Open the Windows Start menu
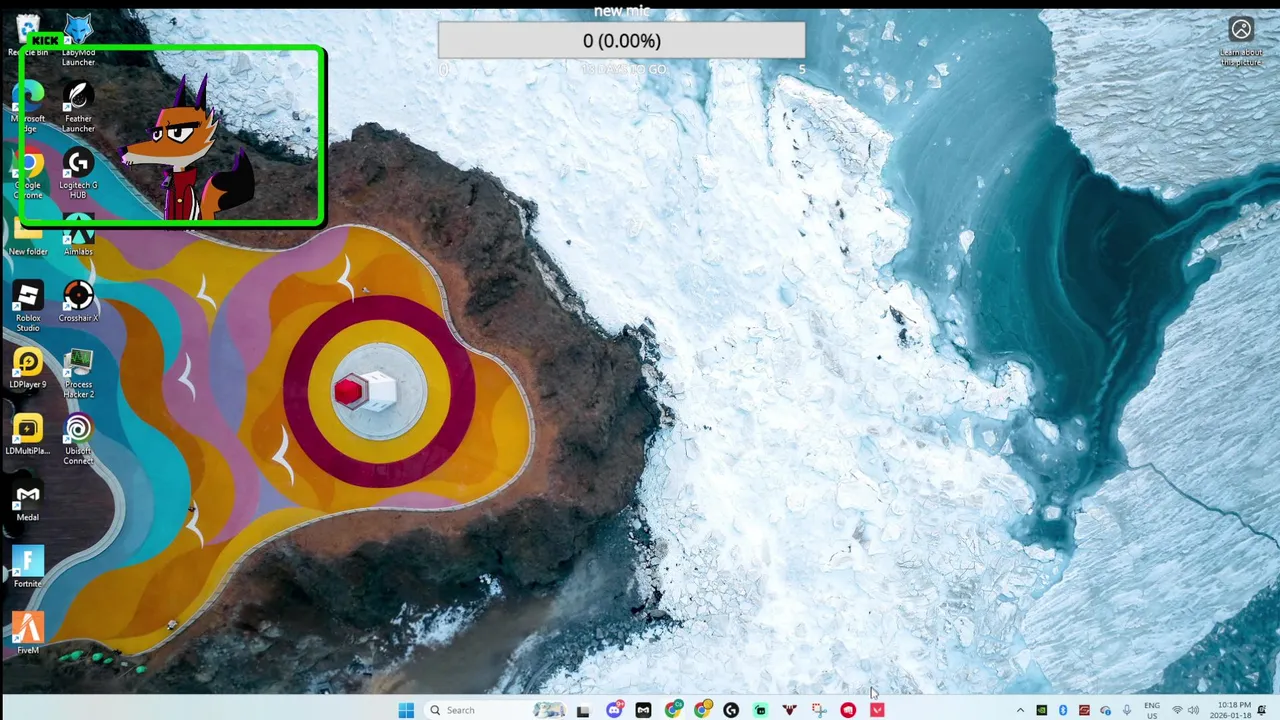1280x720 pixels. 406,710
